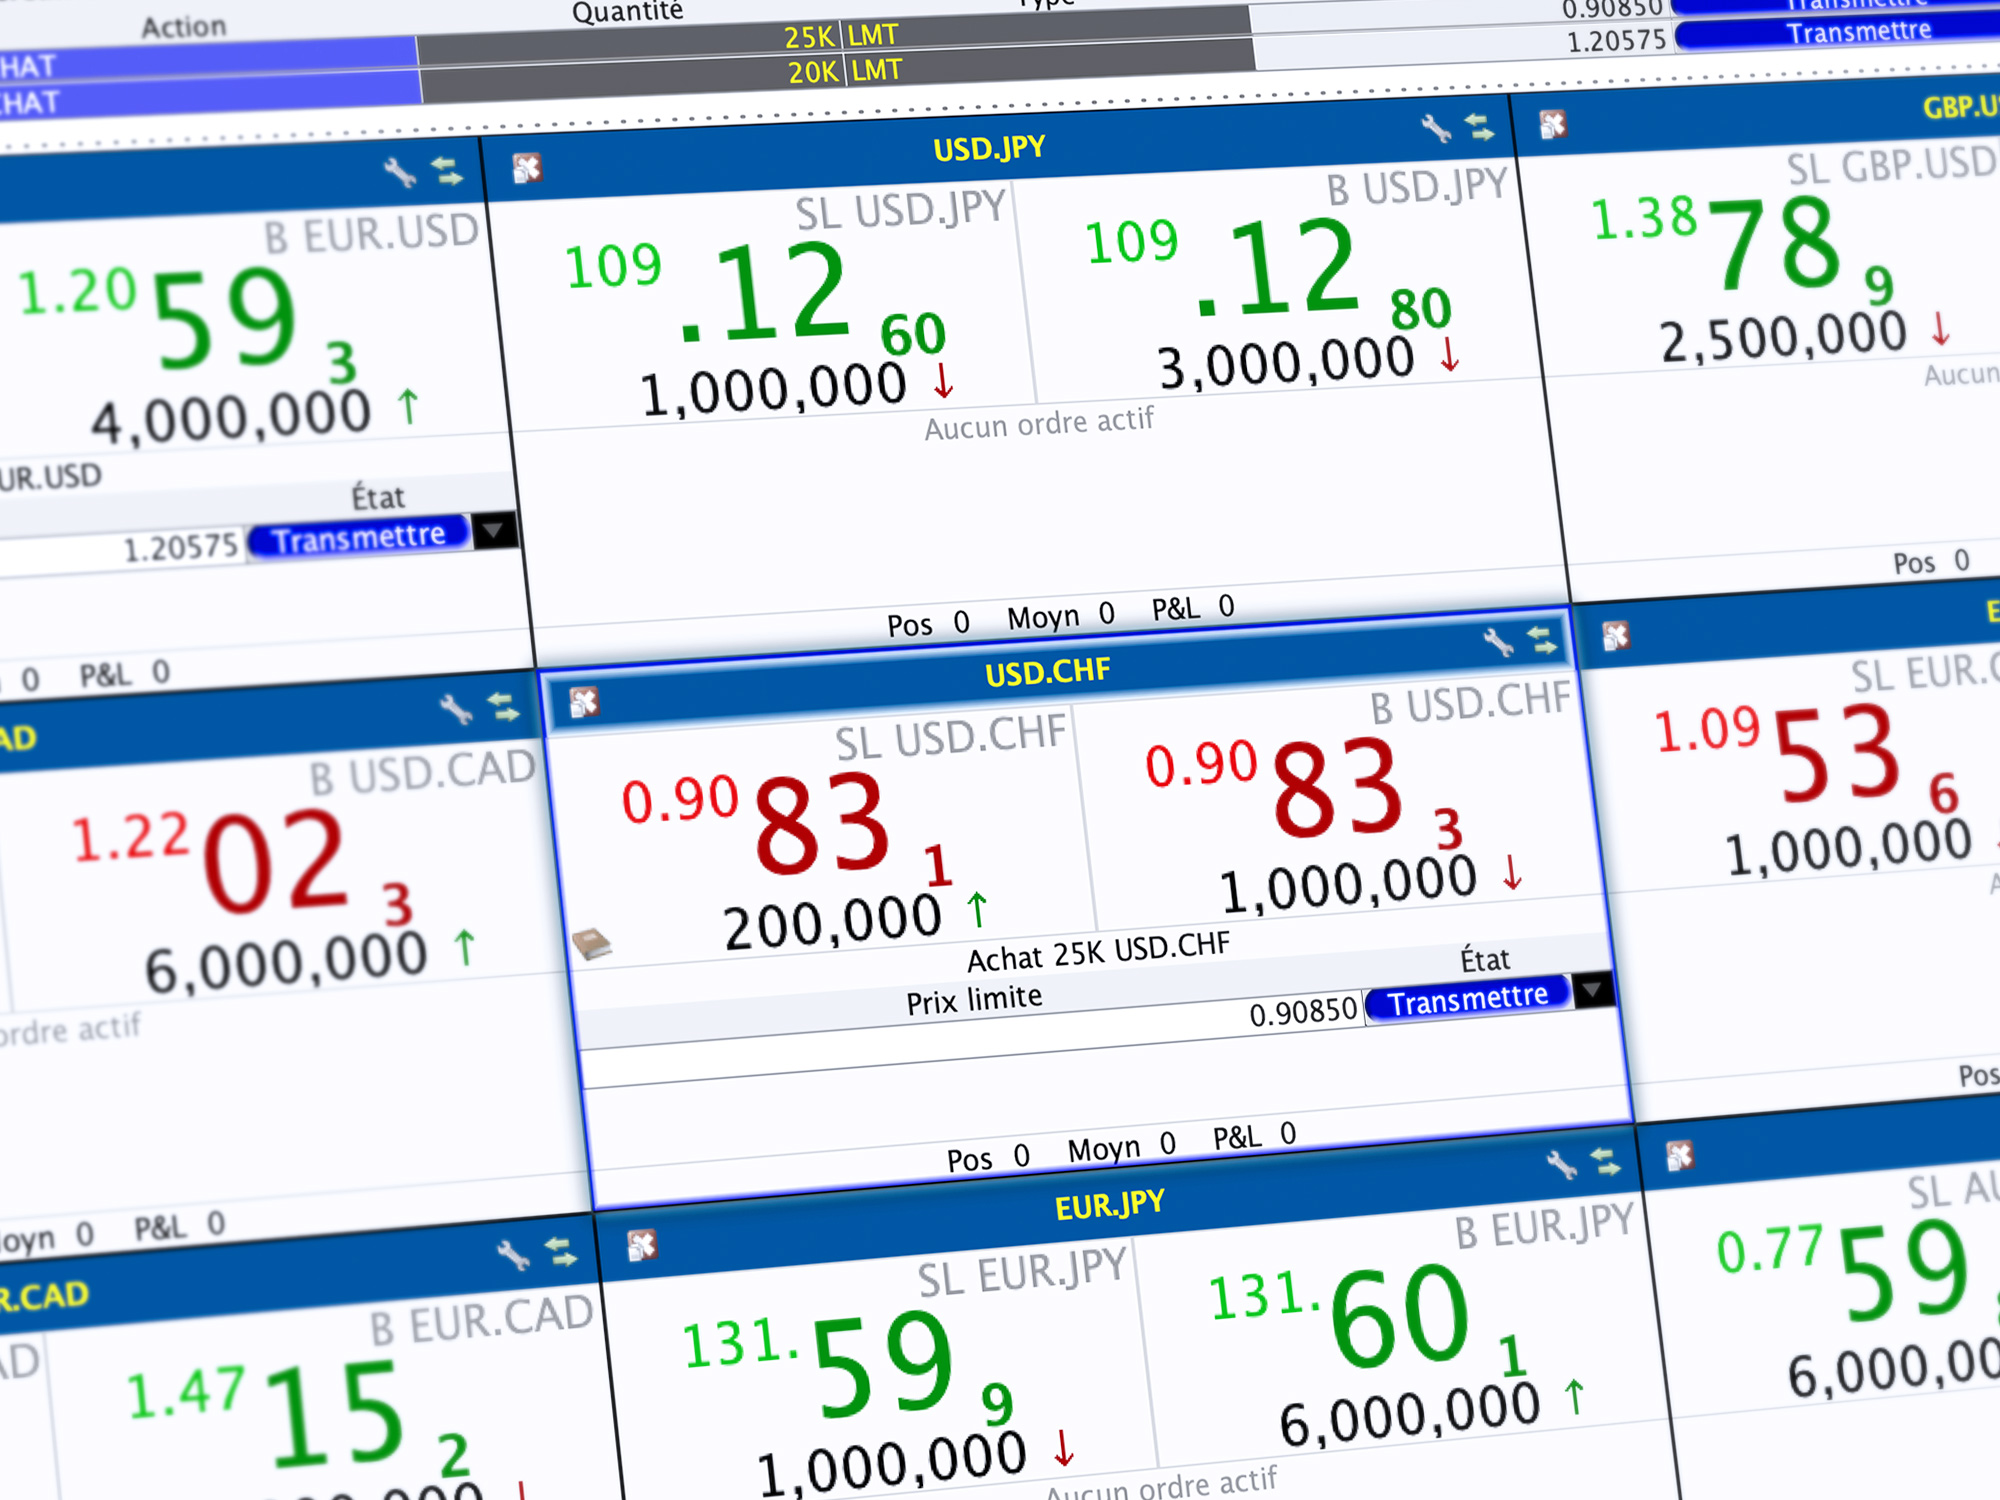
Task: Click the 200,000 size under SL USD.CHF
Action: (832, 921)
